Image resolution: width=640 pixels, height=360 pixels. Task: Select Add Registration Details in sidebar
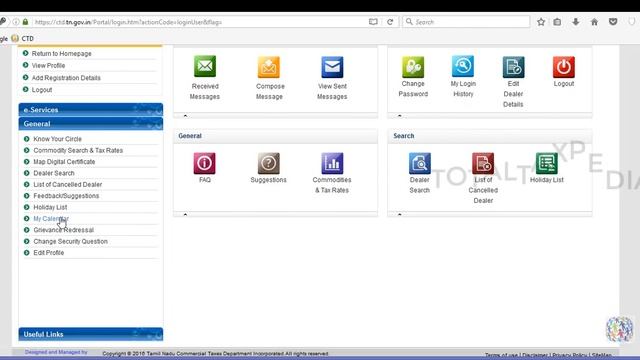(x=66, y=78)
